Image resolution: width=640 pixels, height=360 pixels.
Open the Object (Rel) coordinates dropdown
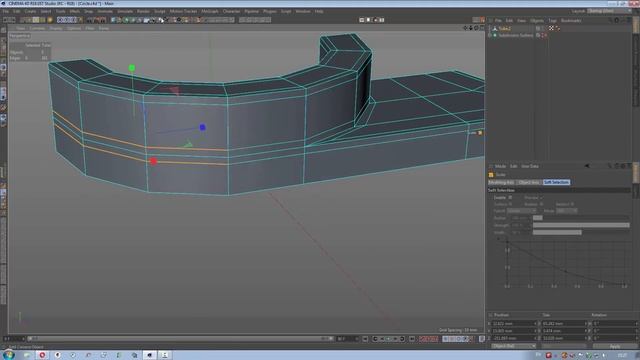tap(513, 346)
